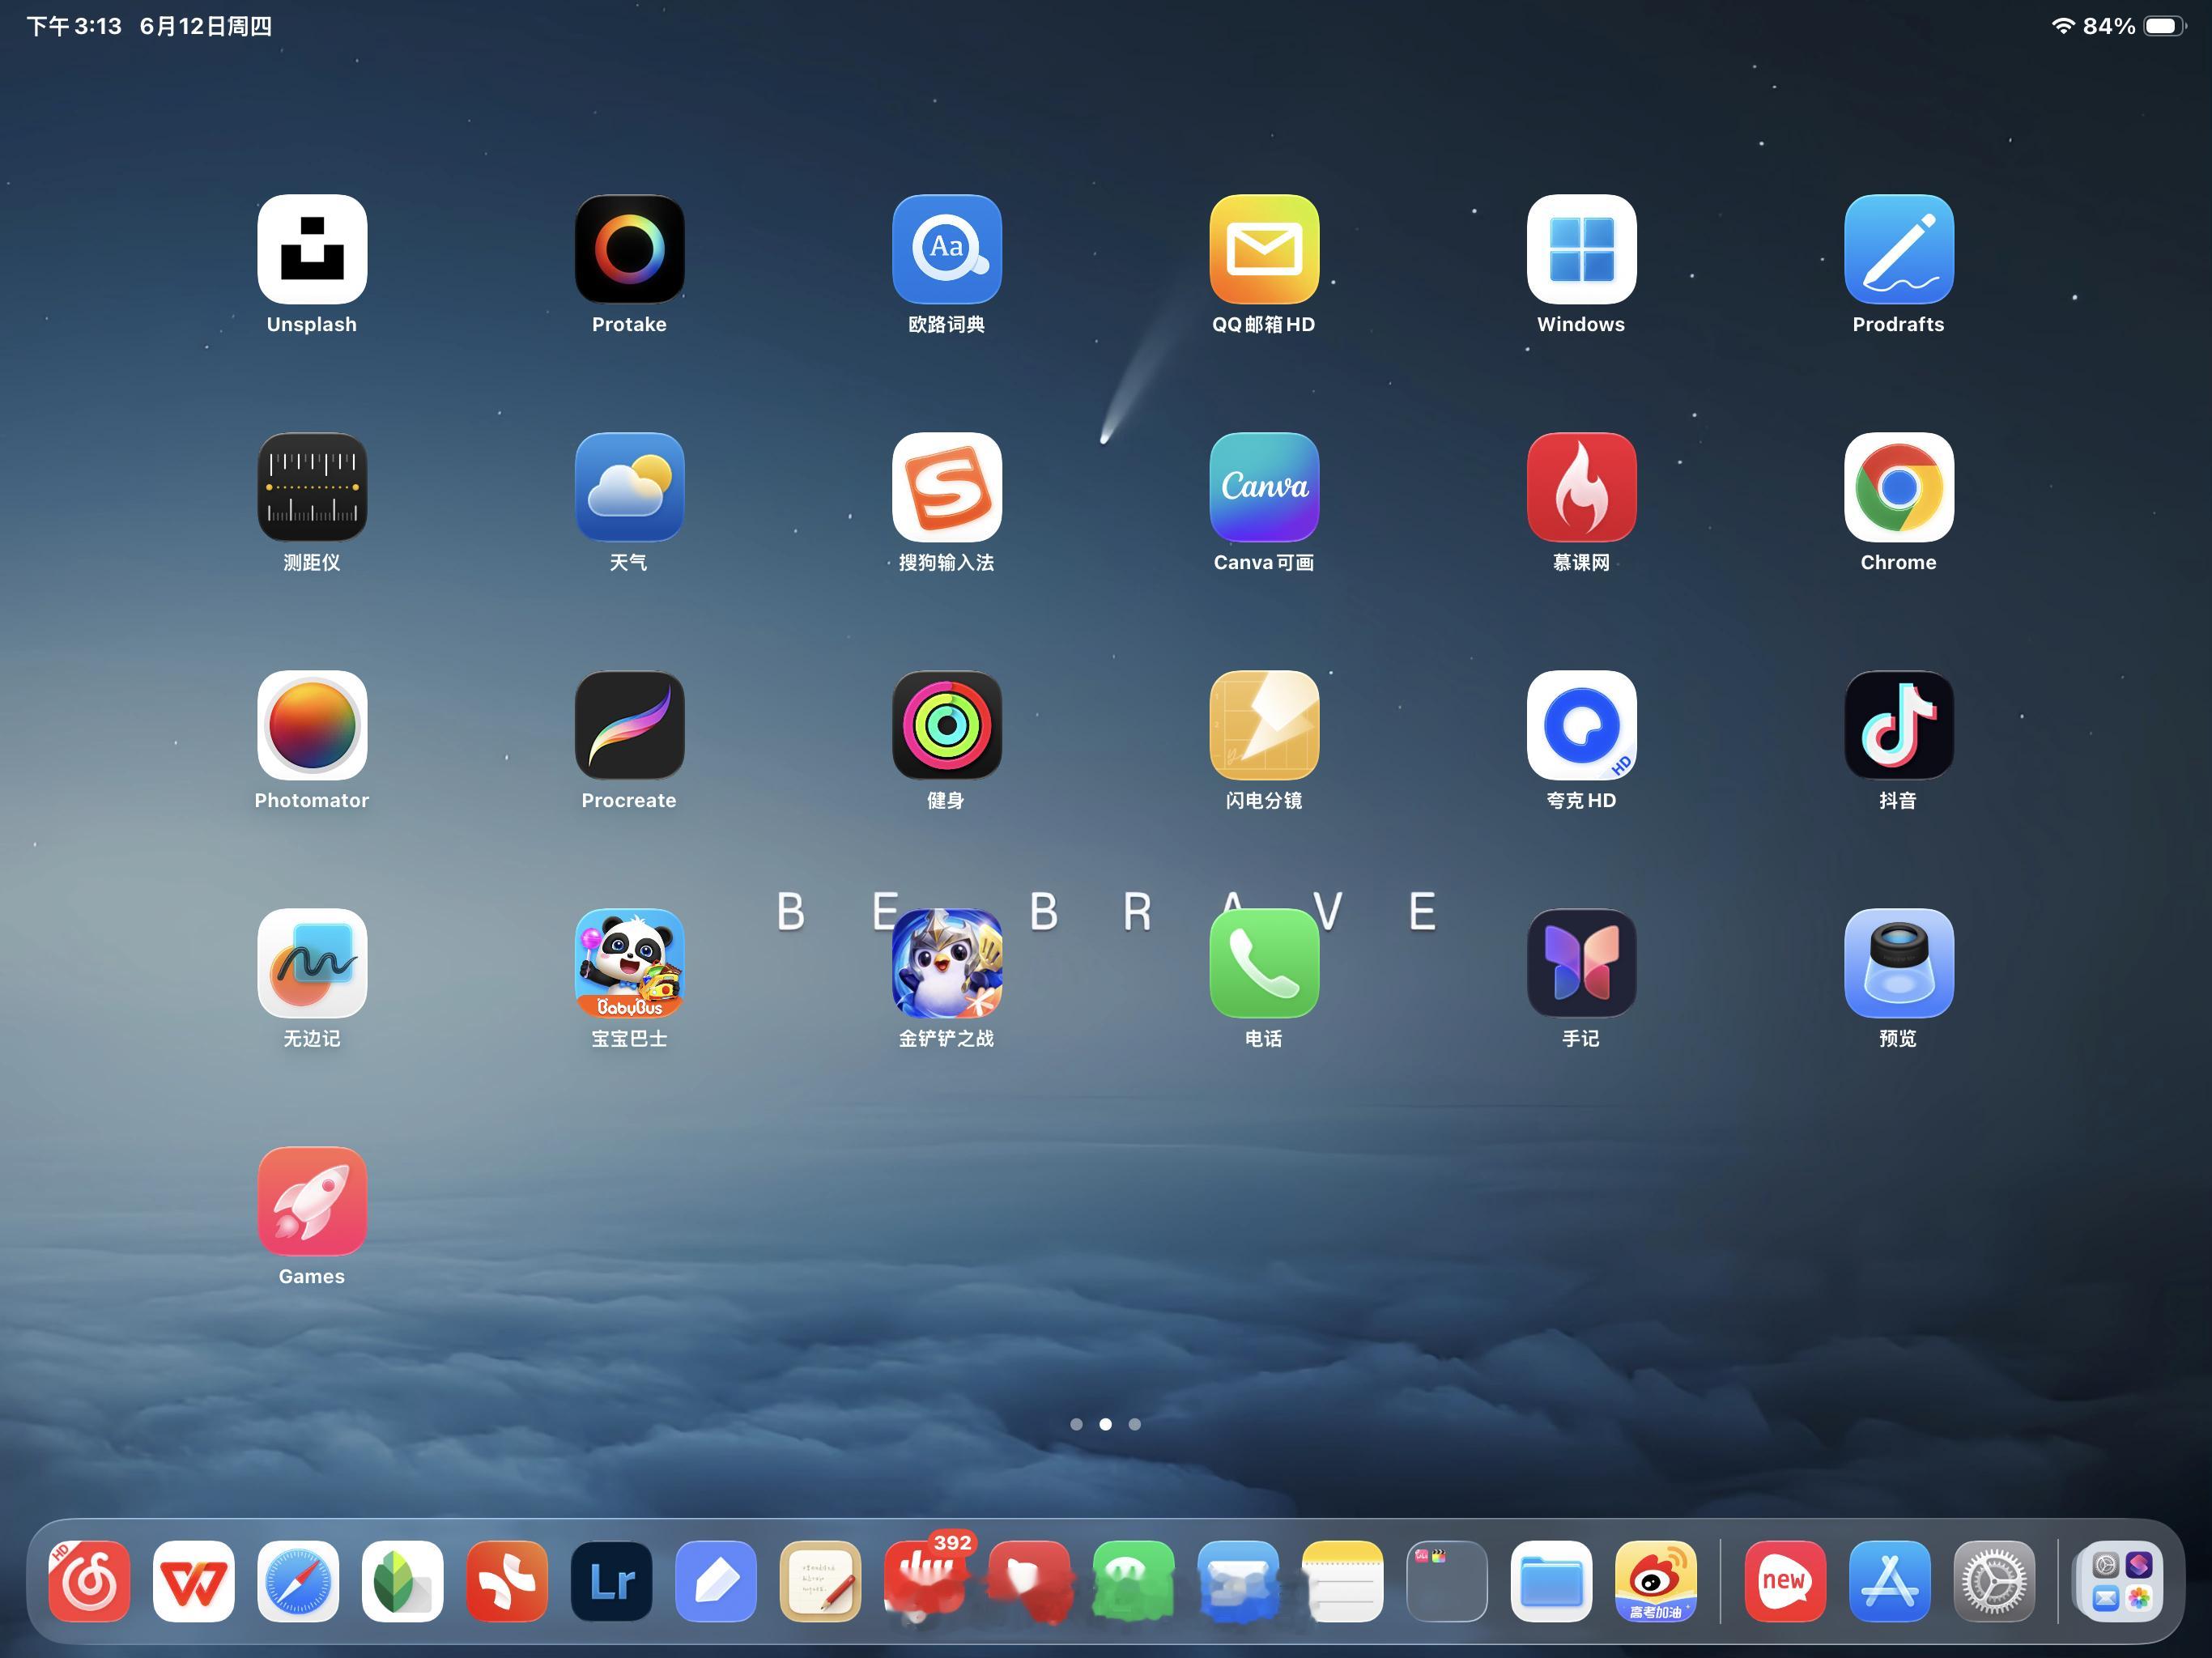The height and width of the screenshot is (1658, 2212).
Task: Launch Procreate from home screen
Action: [x=629, y=726]
